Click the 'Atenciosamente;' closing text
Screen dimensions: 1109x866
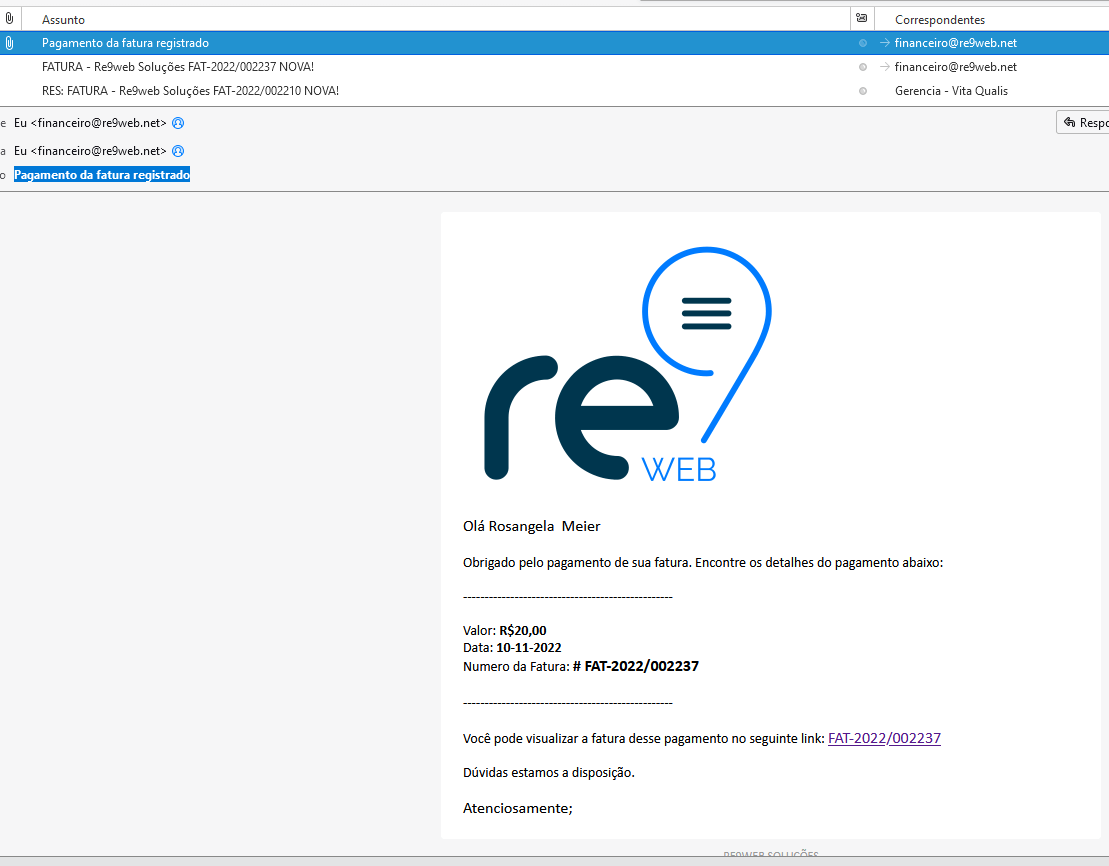[518, 809]
